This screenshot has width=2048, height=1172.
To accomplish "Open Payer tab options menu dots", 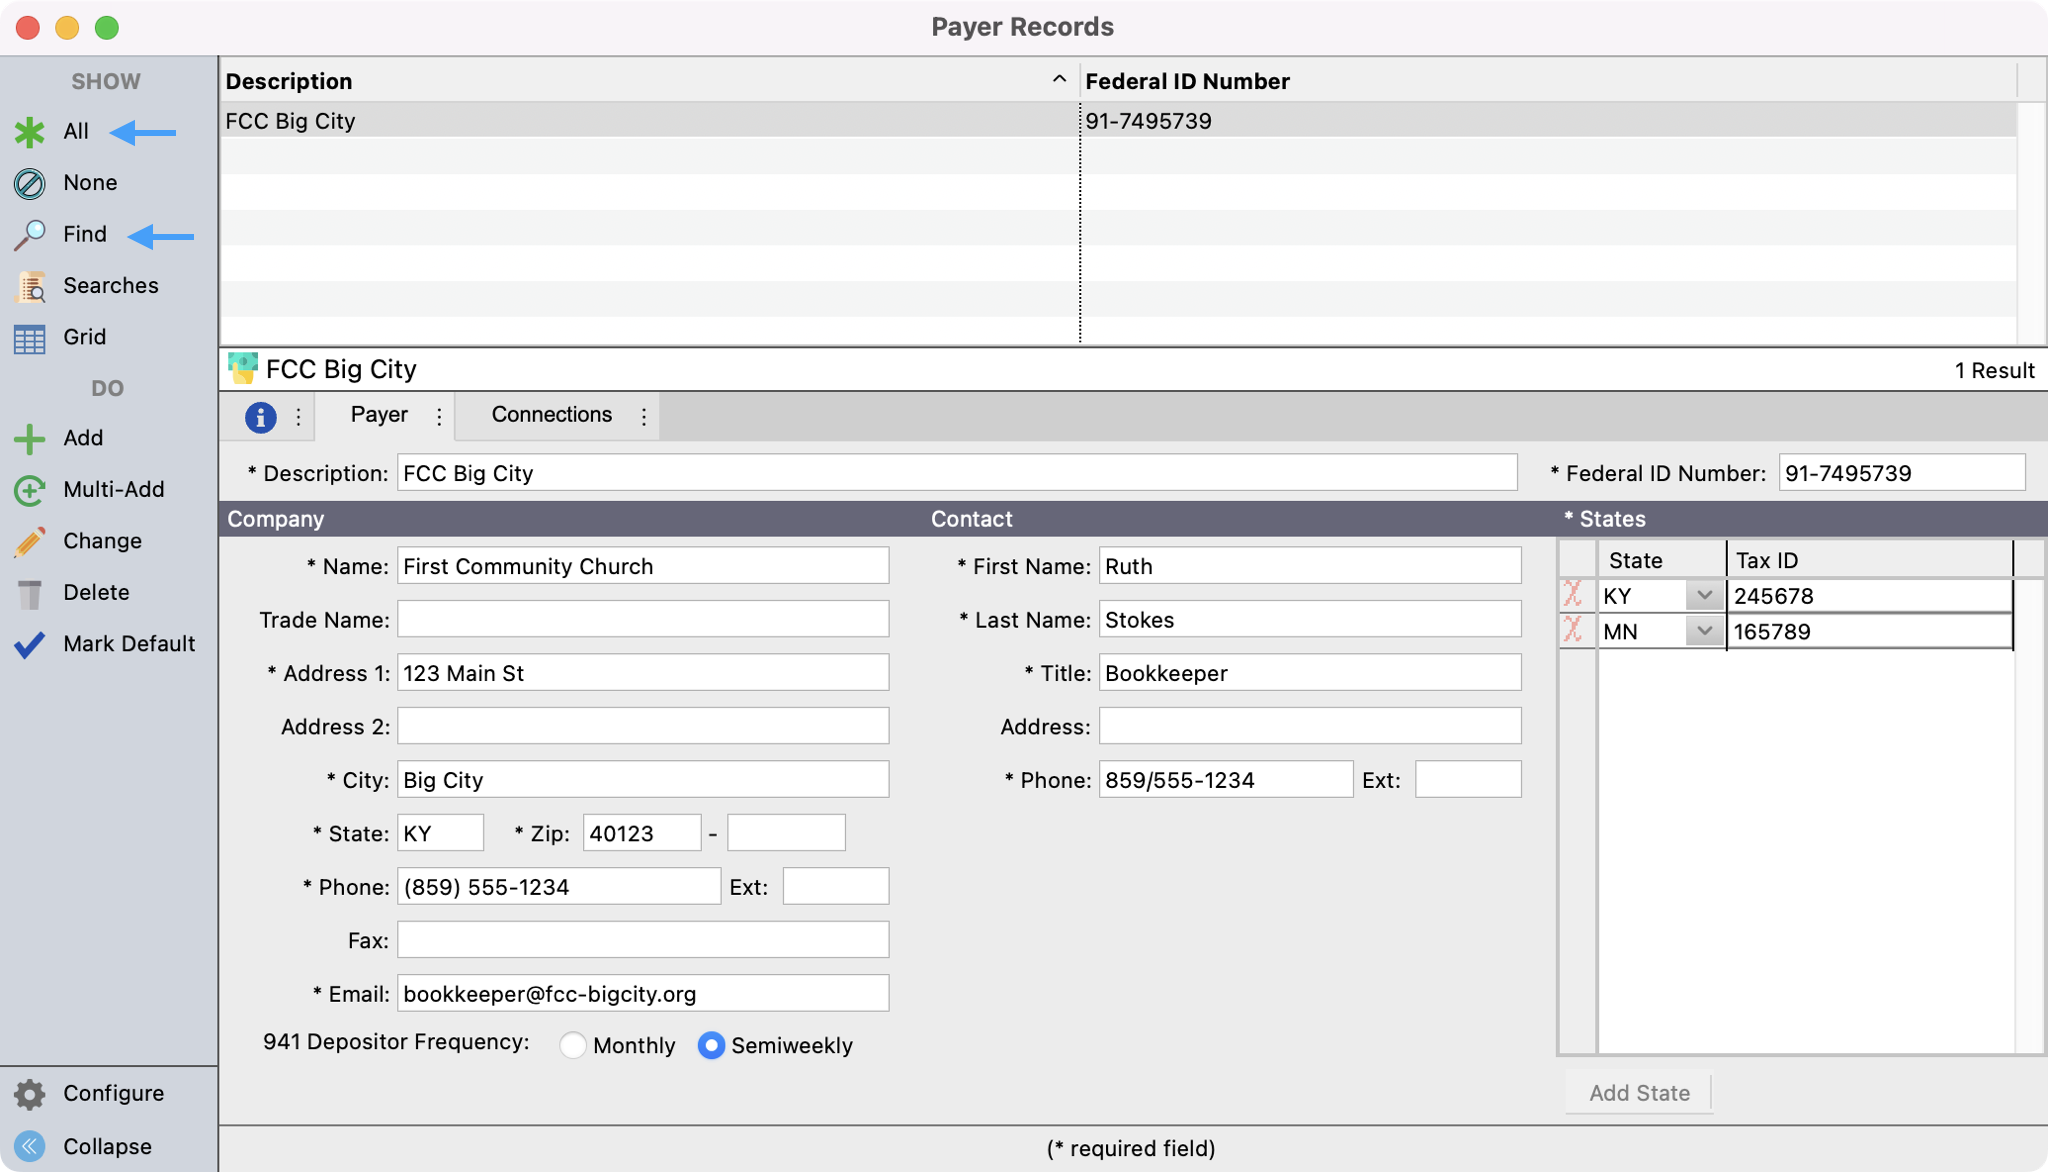I will [439, 416].
